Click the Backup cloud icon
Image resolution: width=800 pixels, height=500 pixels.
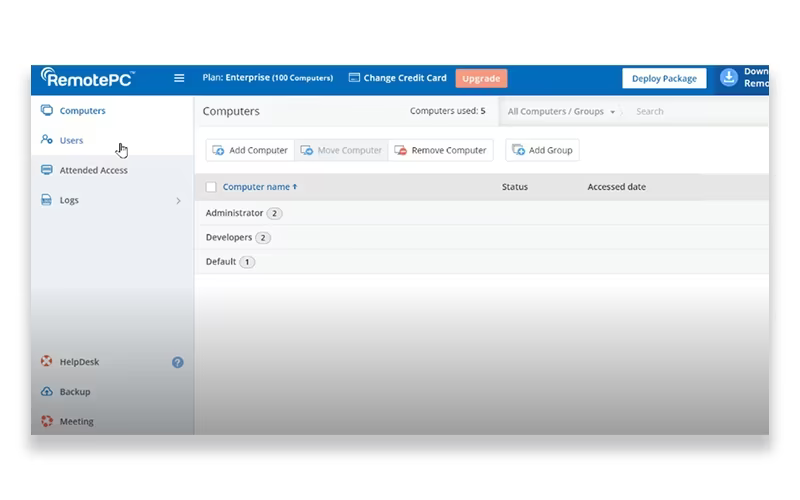47,391
